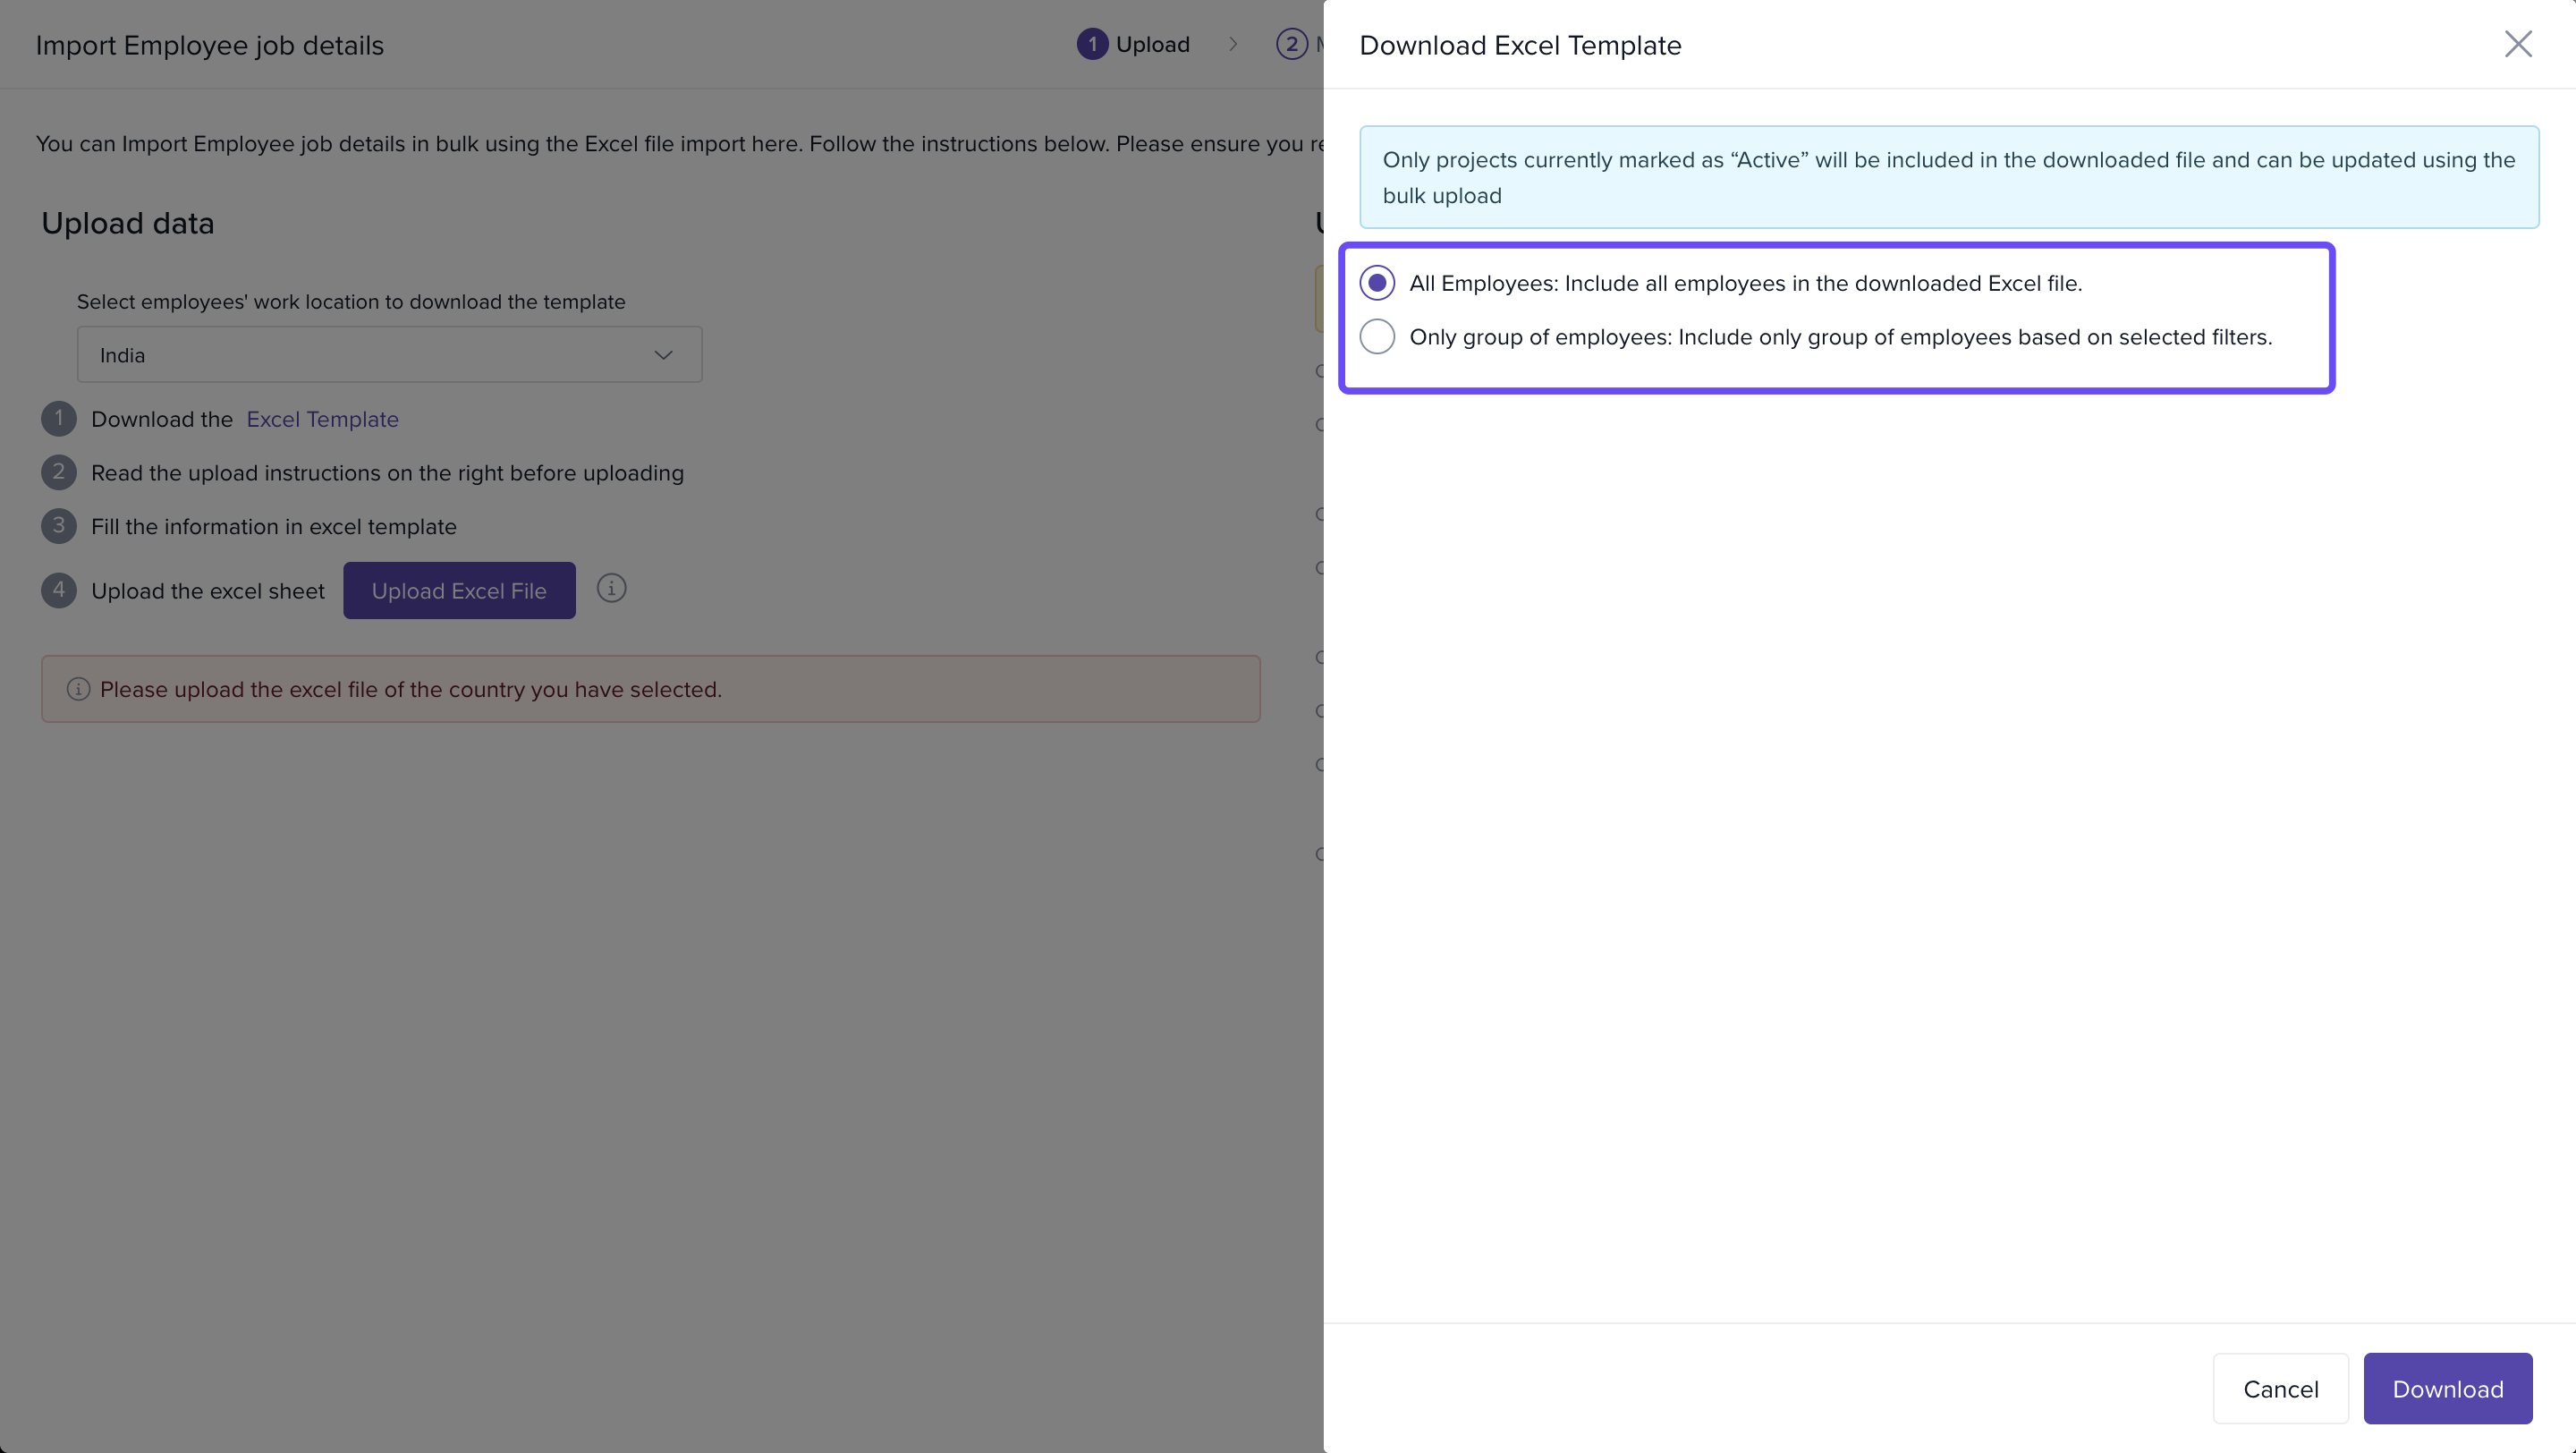Choose Only group of employees option
Screen dimensions: 2576x1453
pyautogui.click(x=1377, y=337)
